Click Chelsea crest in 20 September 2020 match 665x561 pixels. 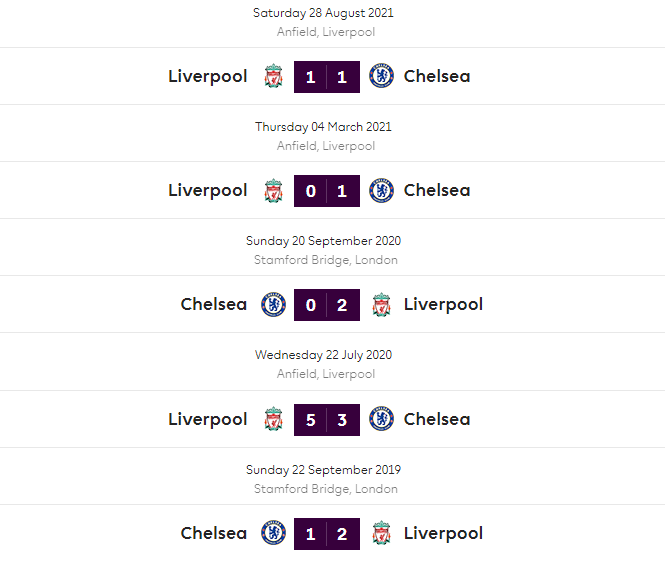click(273, 304)
